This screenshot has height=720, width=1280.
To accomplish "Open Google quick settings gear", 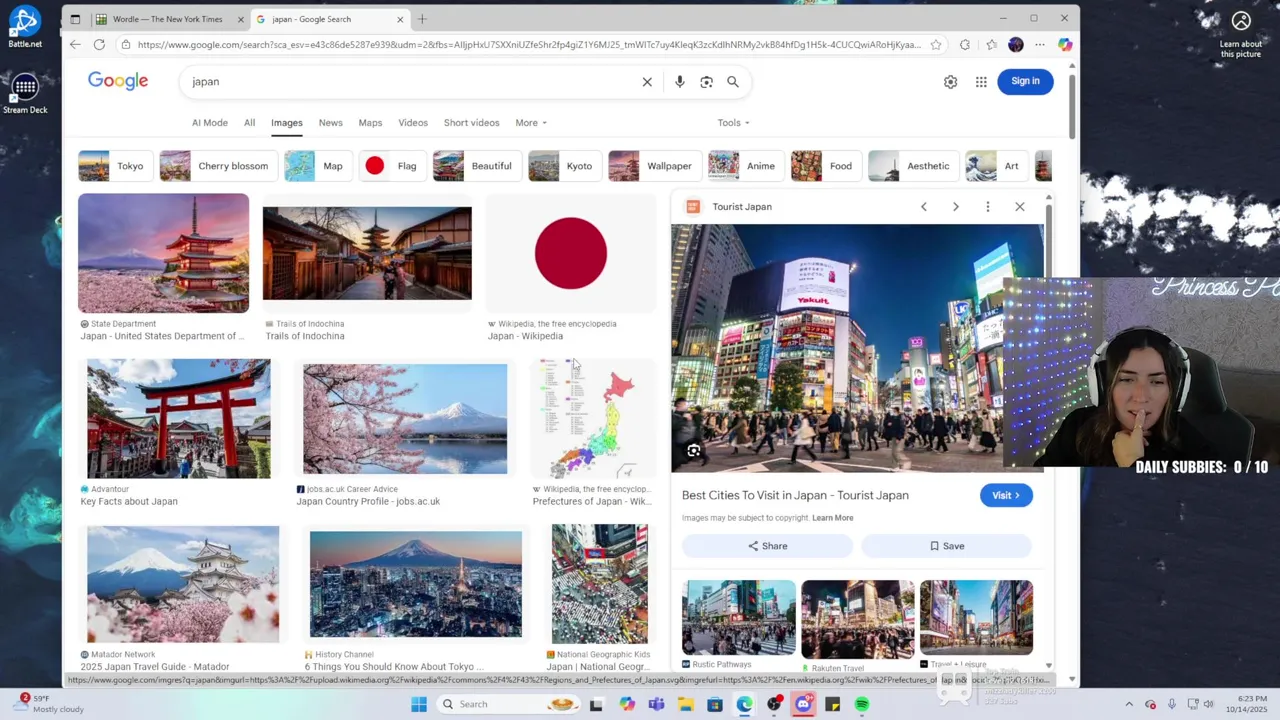I will click(x=950, y=82).
